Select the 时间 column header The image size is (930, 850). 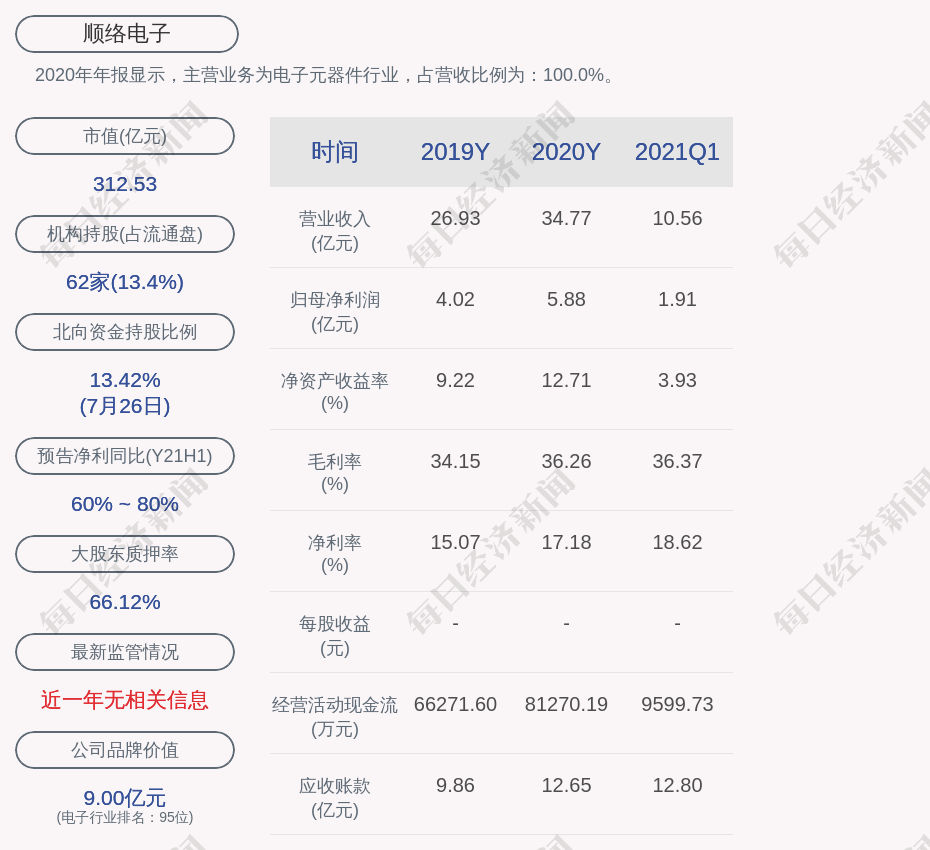pyautogui.click(x=335, y=152)
